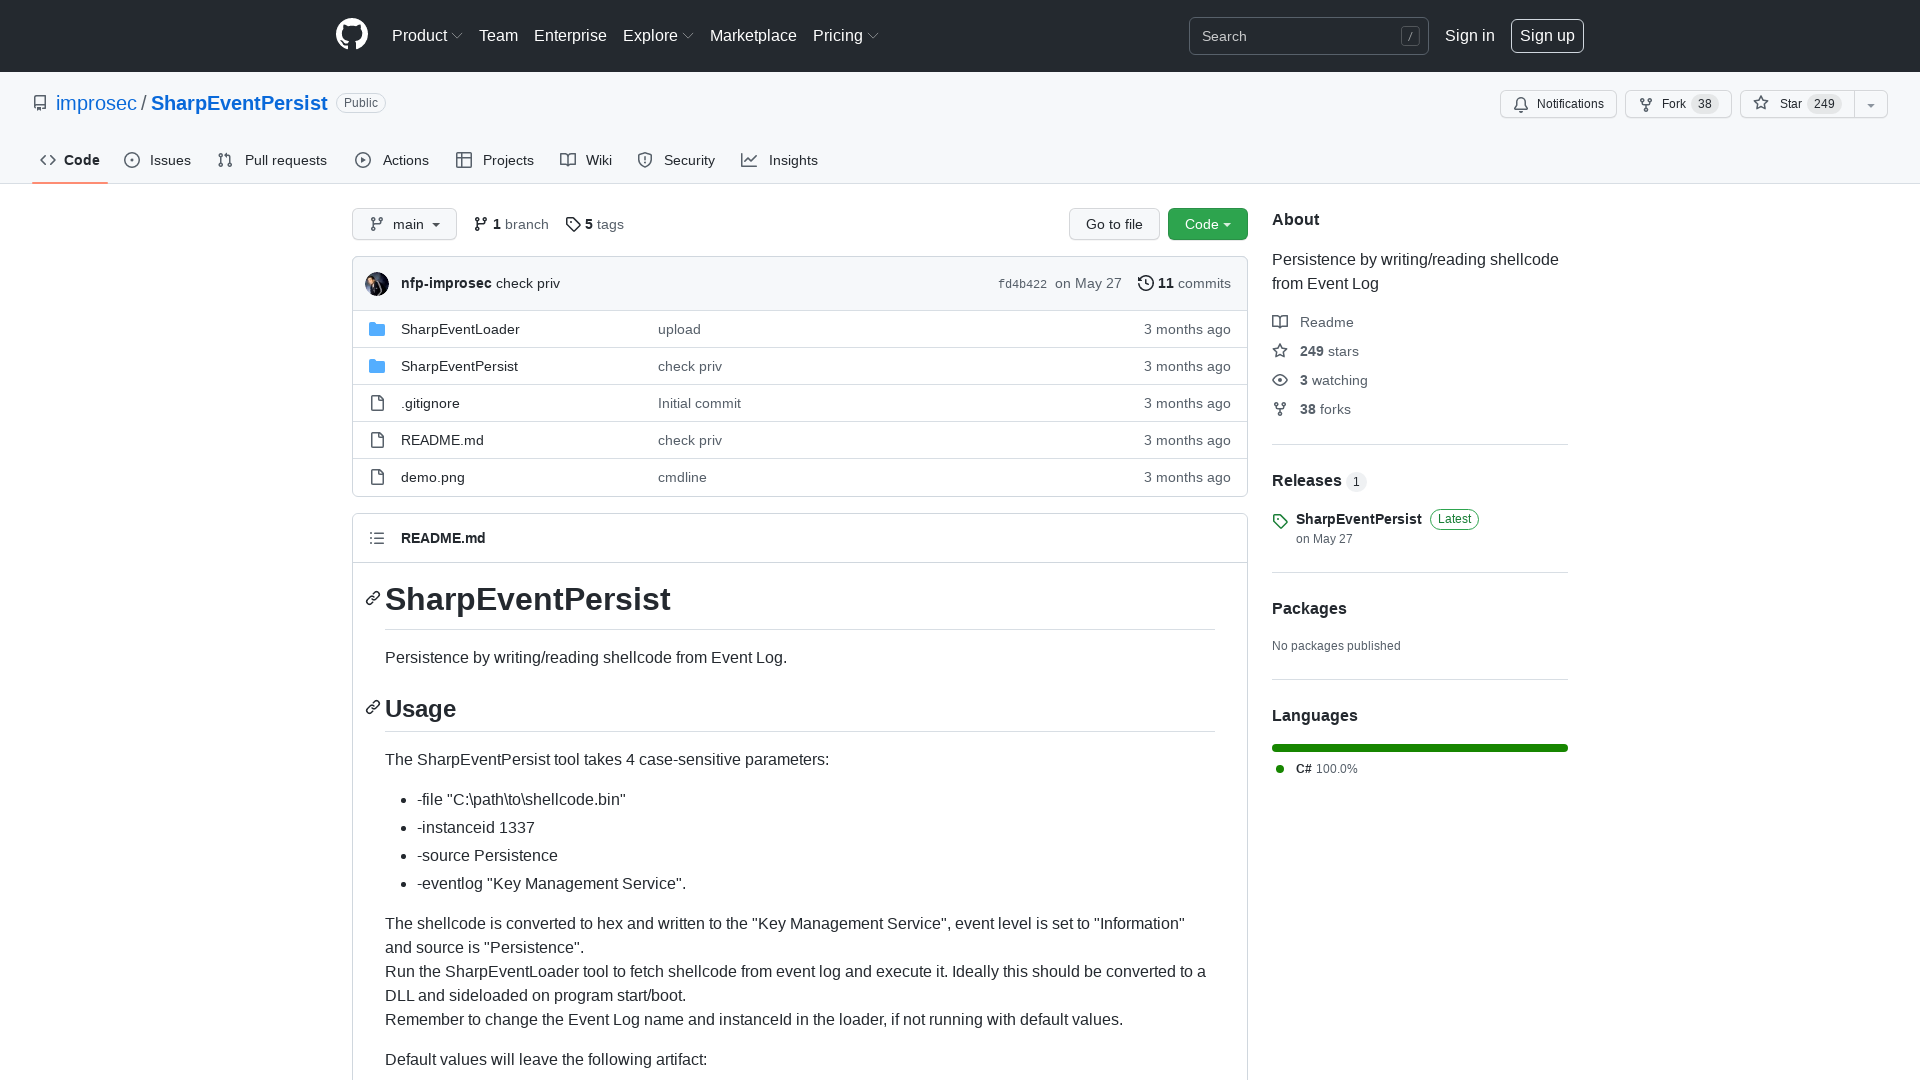1920x1080 pixels.
Task: Open the nfp-improsec author link
Action: pyautogui.click(x=446, y=283)
